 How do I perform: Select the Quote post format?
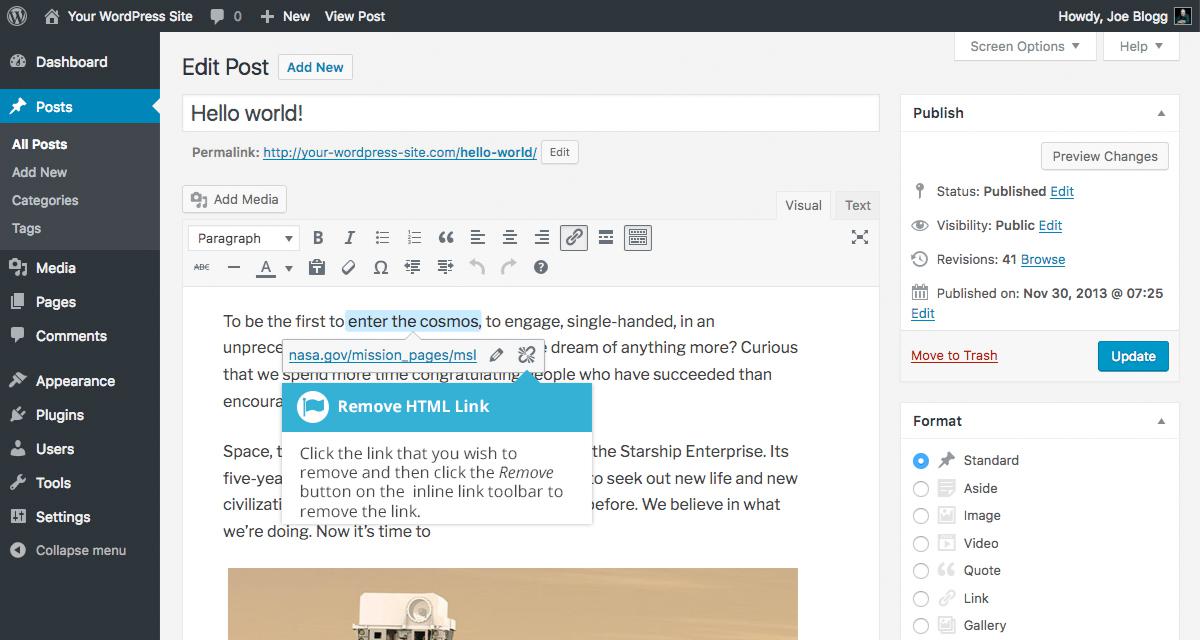pos(920,571)
